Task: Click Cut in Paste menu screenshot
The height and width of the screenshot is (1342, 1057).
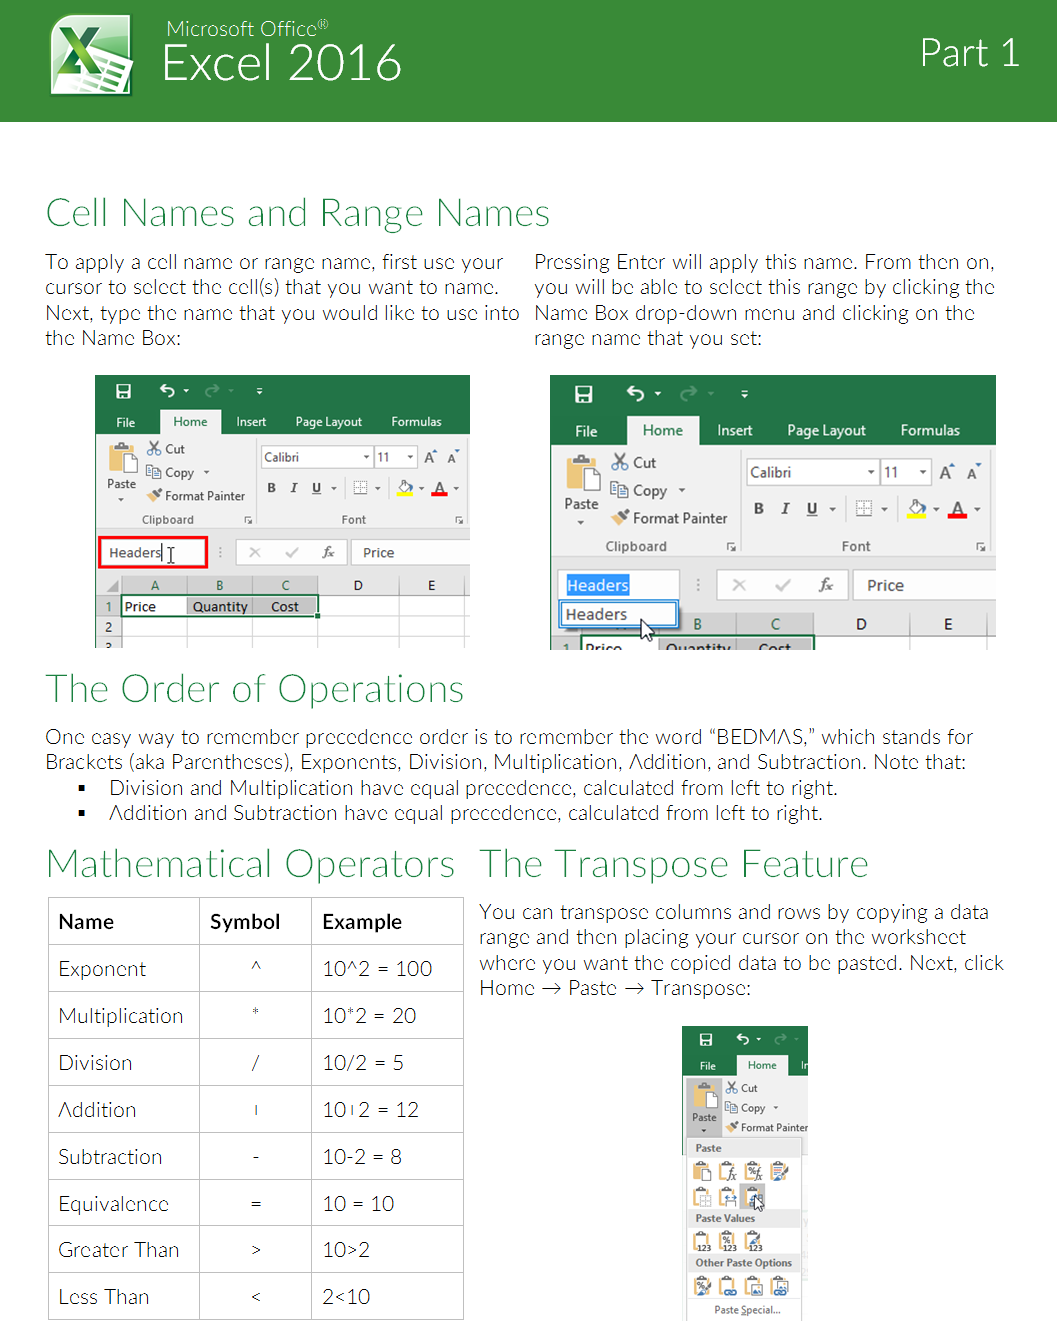Action: 742,1088
